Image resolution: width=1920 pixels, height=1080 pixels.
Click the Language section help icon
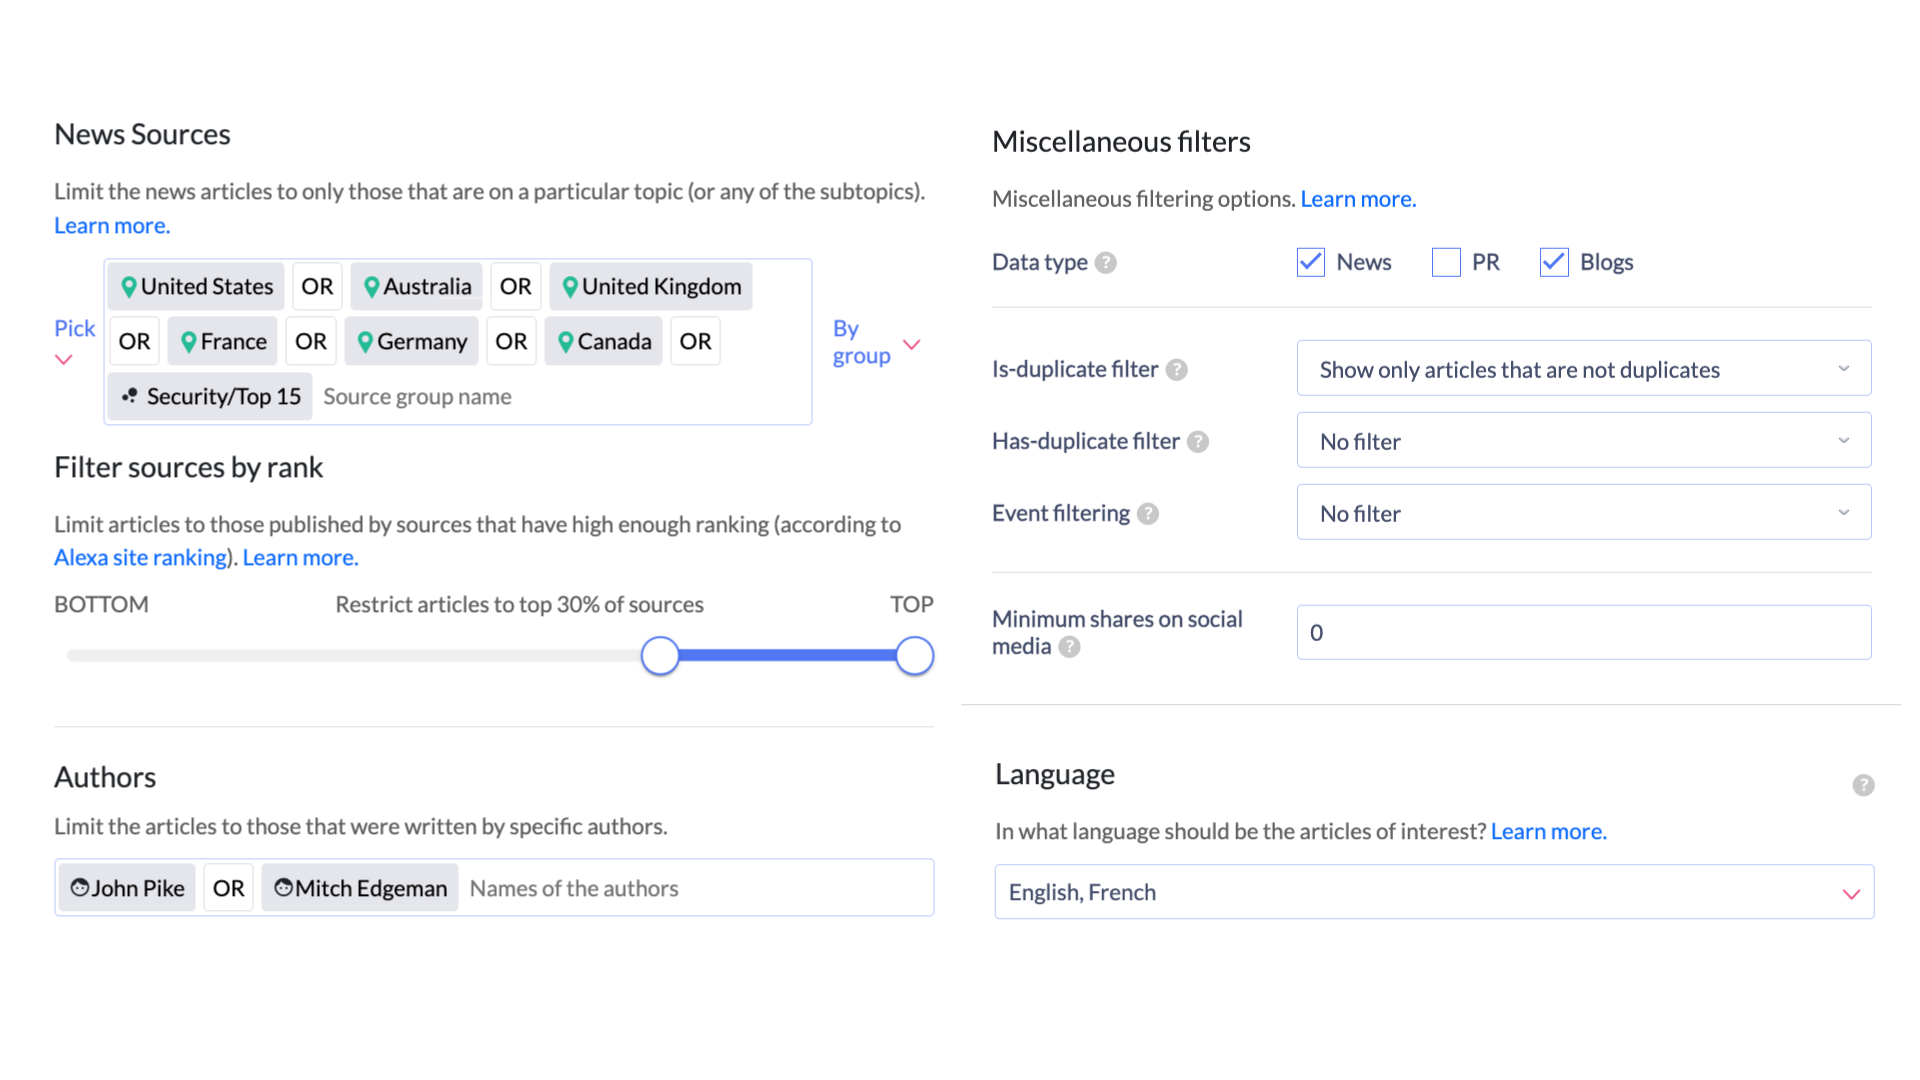(x=1863, y=785)
